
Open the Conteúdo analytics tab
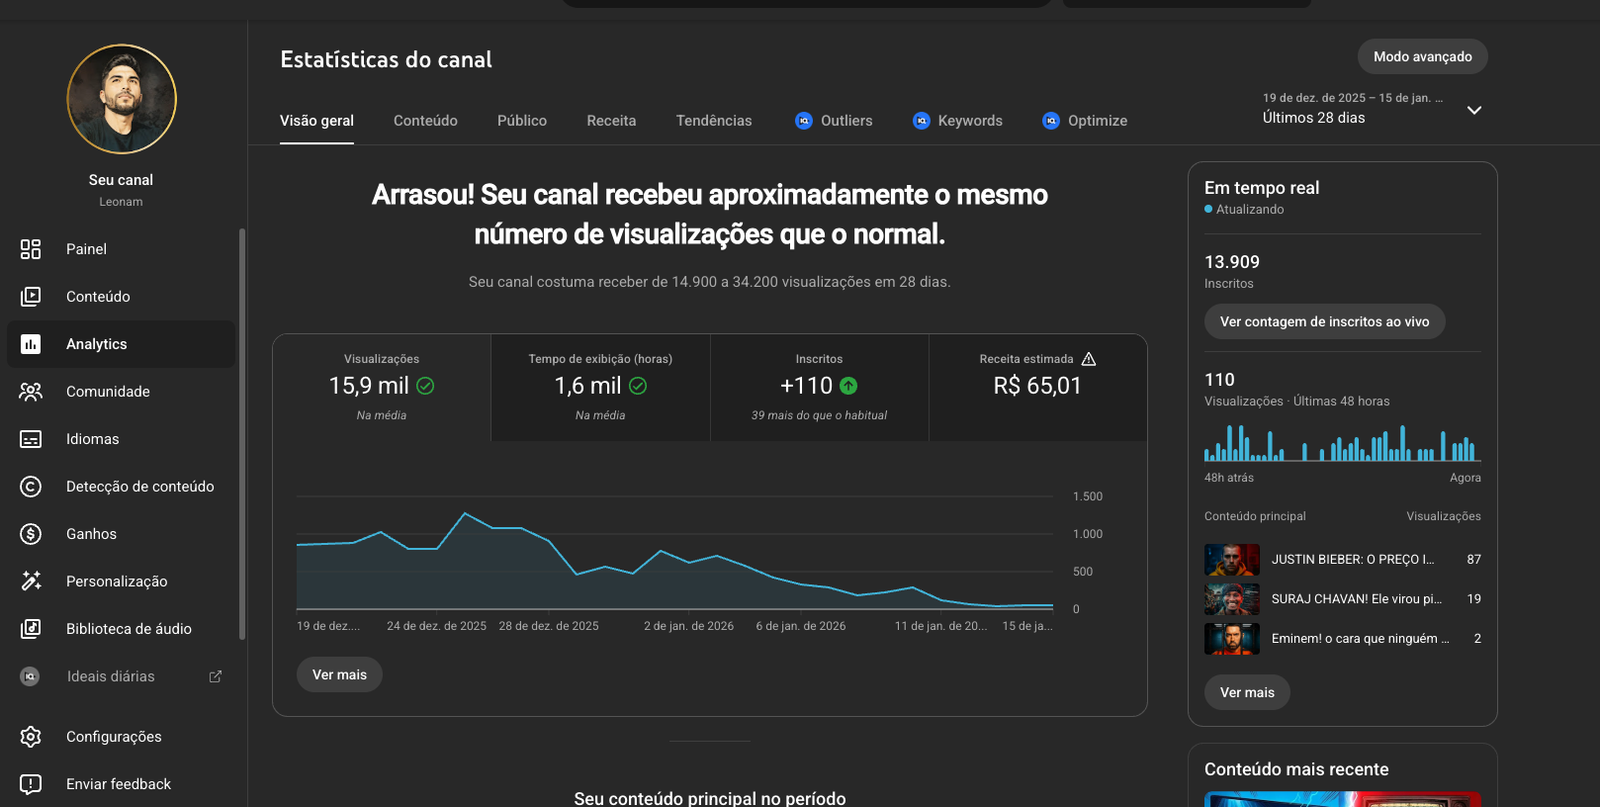426,121
